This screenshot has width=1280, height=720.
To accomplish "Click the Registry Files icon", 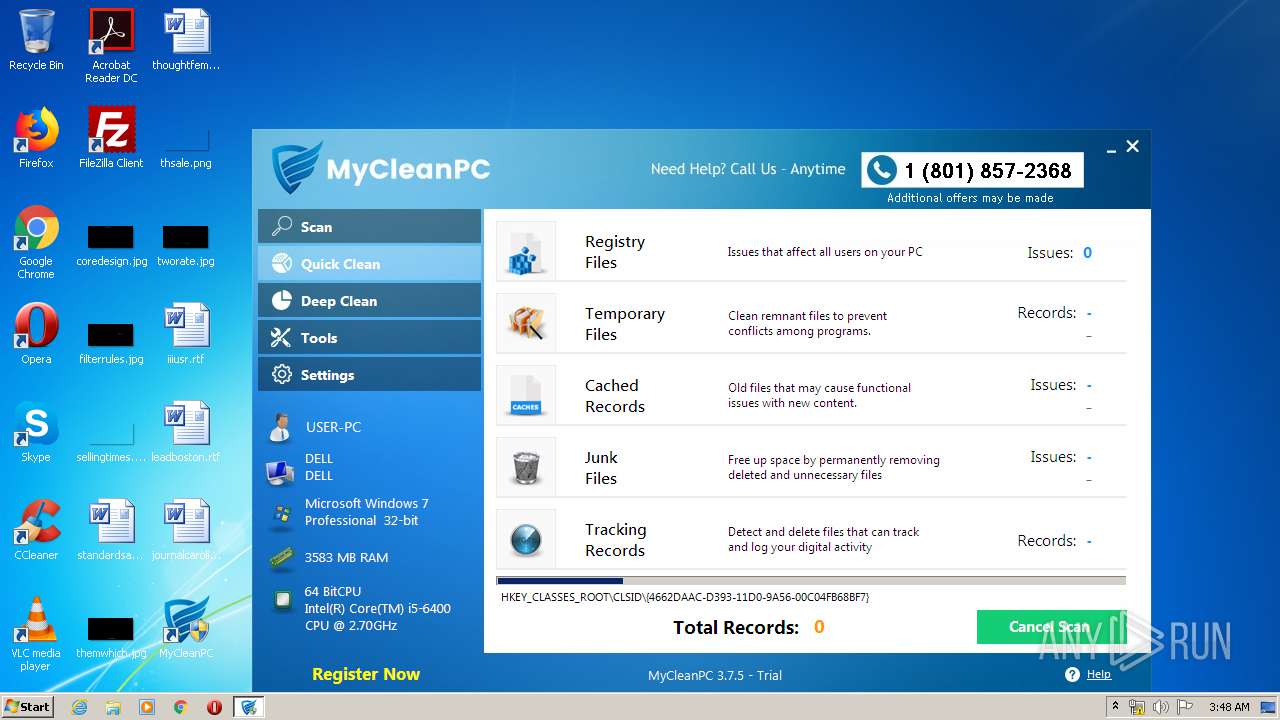I will (x=526, y=251).
